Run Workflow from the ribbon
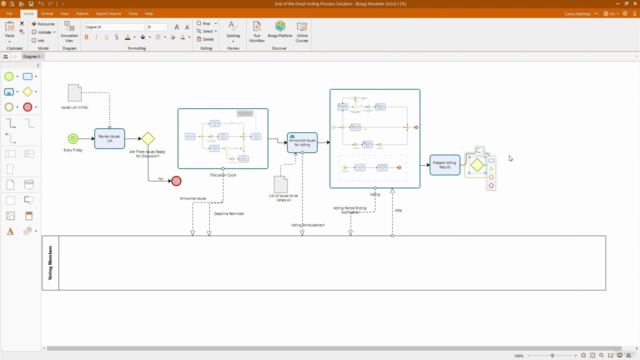Screen dimensions: 640x360 (257, 31)
